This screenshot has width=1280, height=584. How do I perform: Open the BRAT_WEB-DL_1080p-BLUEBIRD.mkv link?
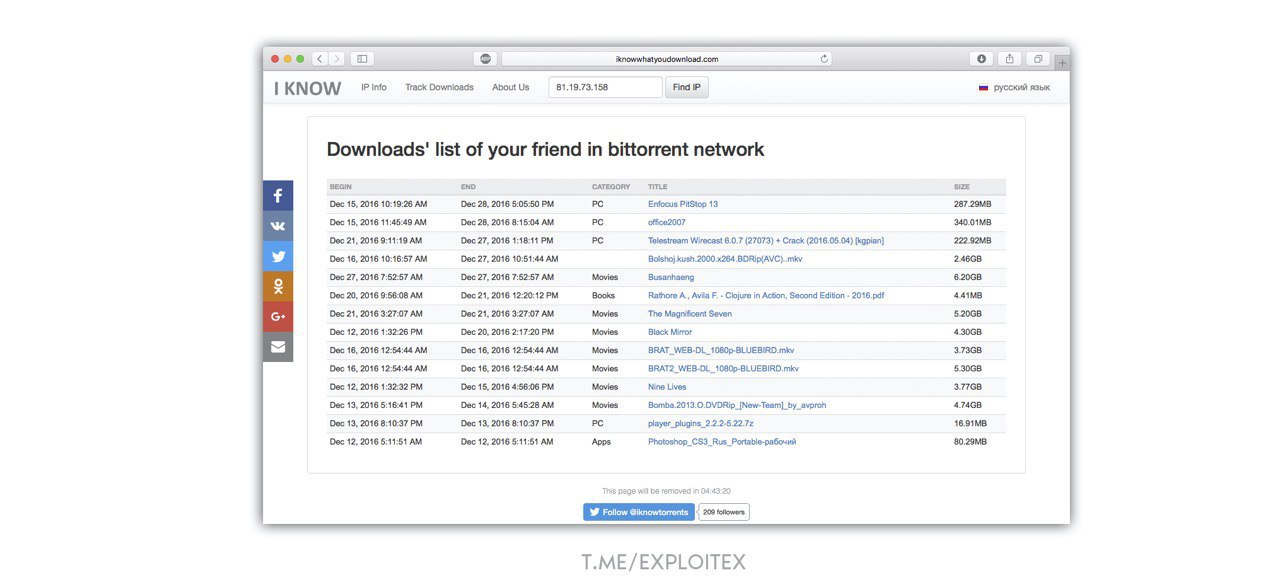click(x=721, y=350)
